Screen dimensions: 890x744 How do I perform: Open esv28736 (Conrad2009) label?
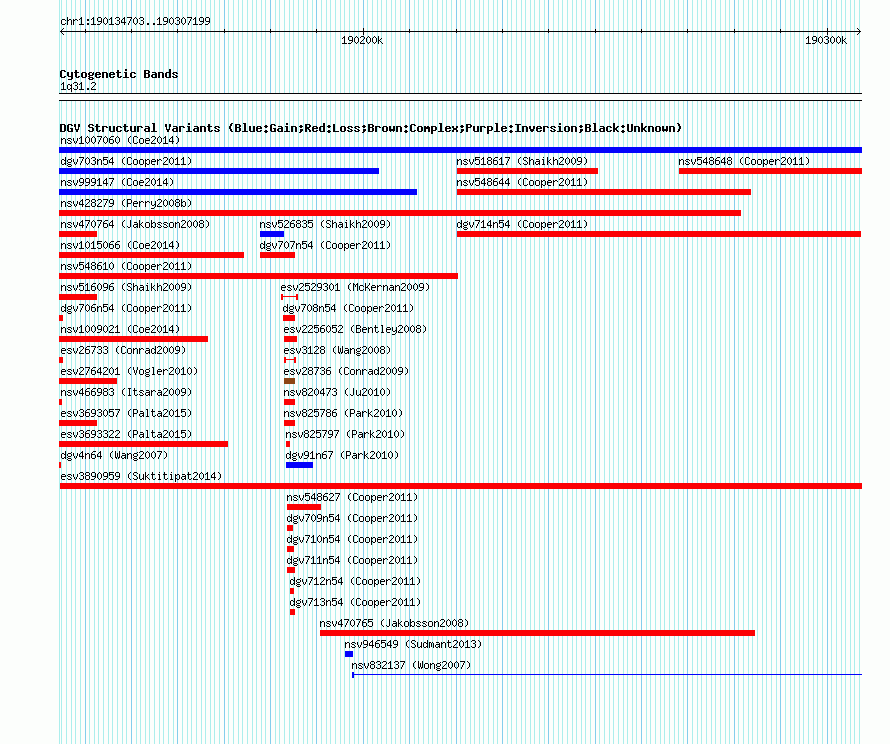click(x=346, y=371)
